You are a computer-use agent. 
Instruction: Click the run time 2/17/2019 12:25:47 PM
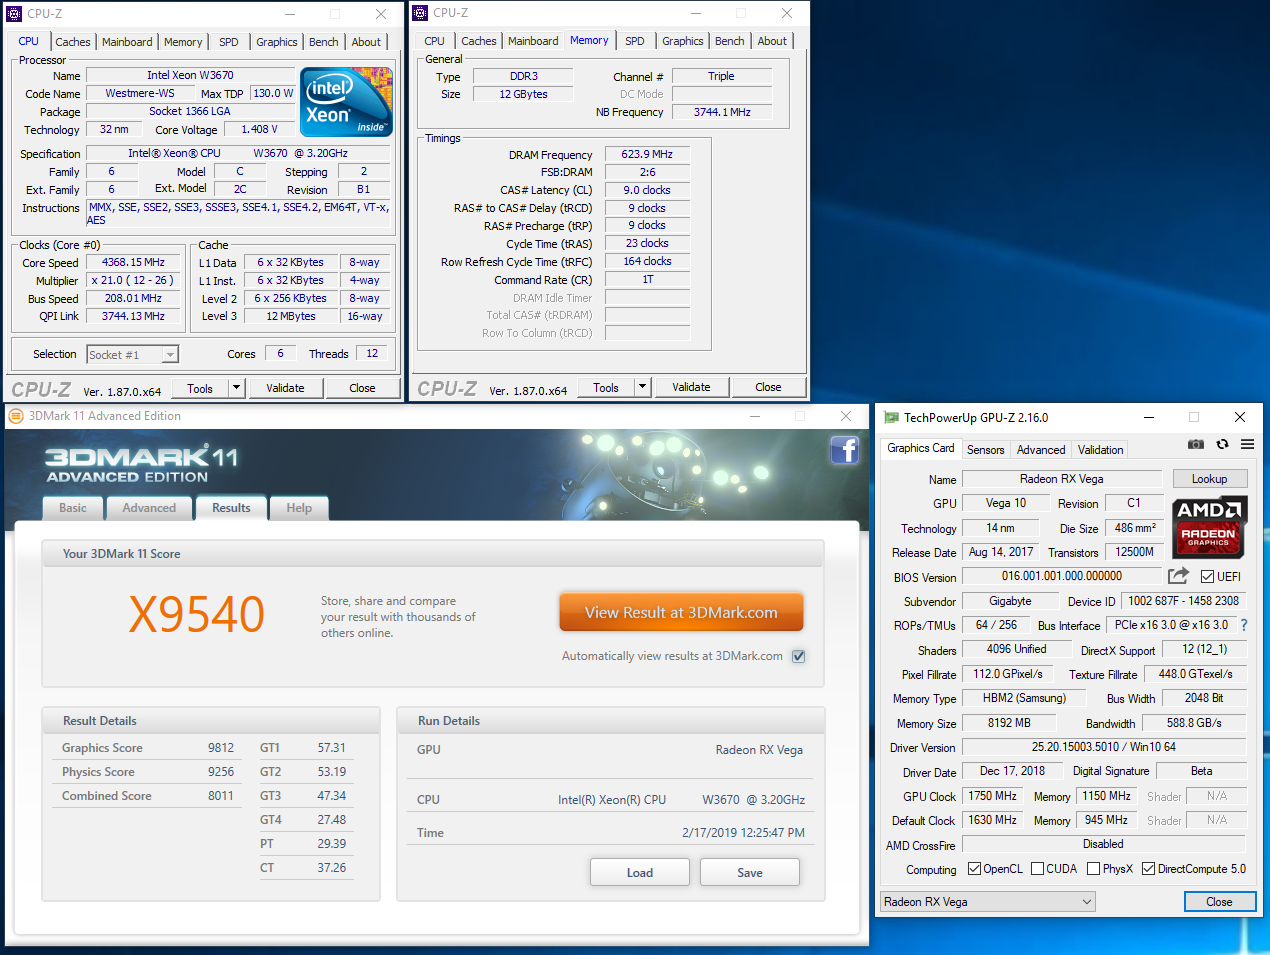tap(743, 833)
